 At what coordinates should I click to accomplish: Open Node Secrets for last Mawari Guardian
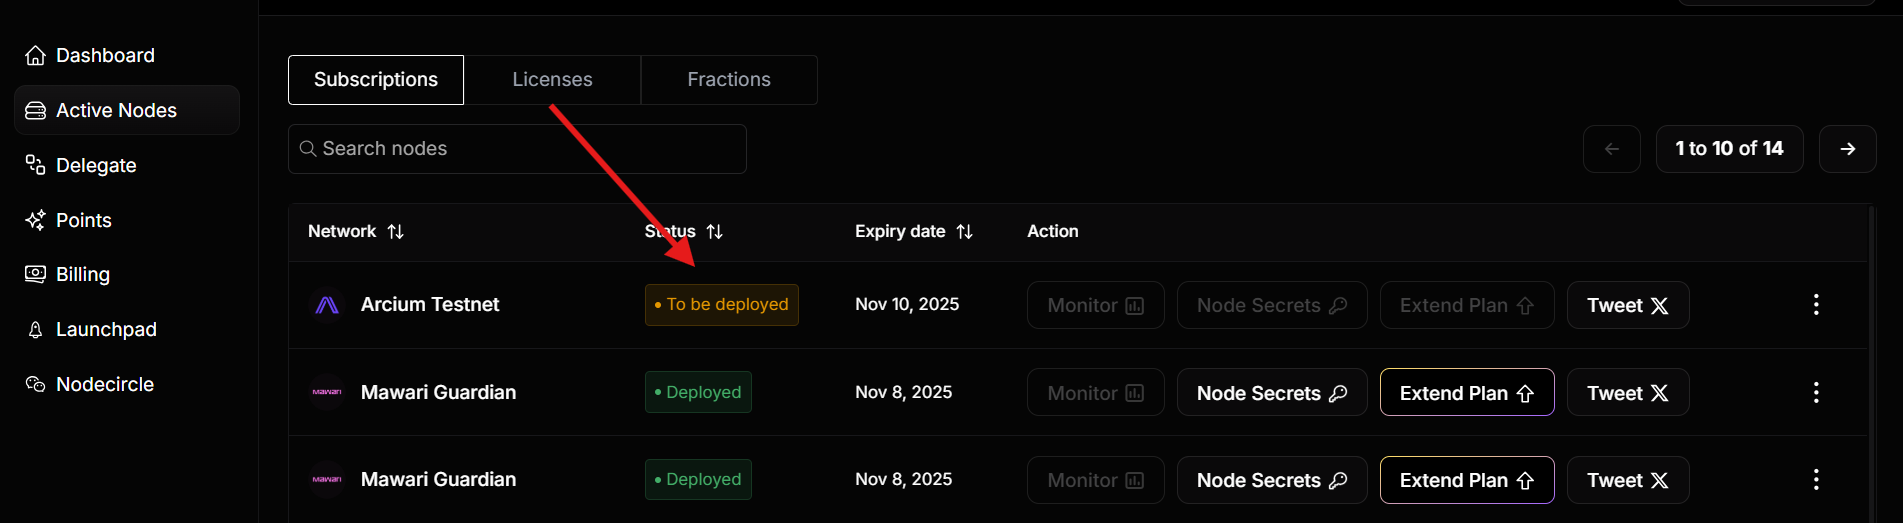pos(1271,481)
